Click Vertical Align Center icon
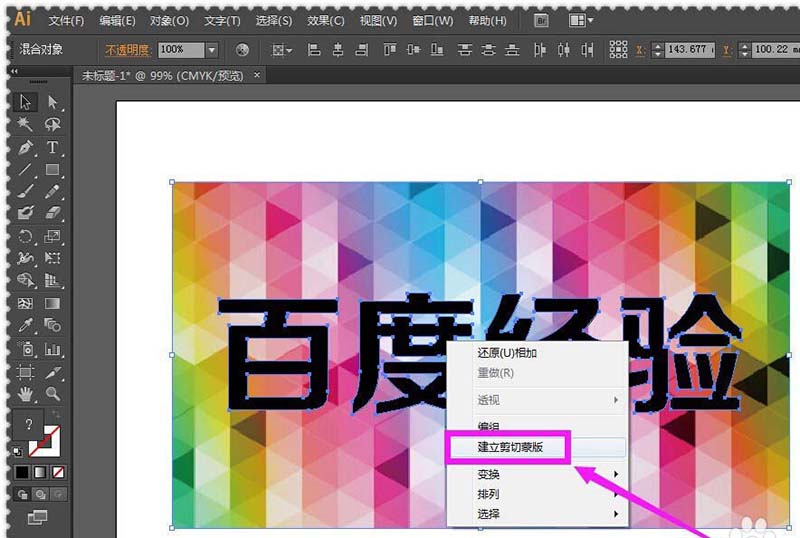The image size is (800, 538). 413,50
